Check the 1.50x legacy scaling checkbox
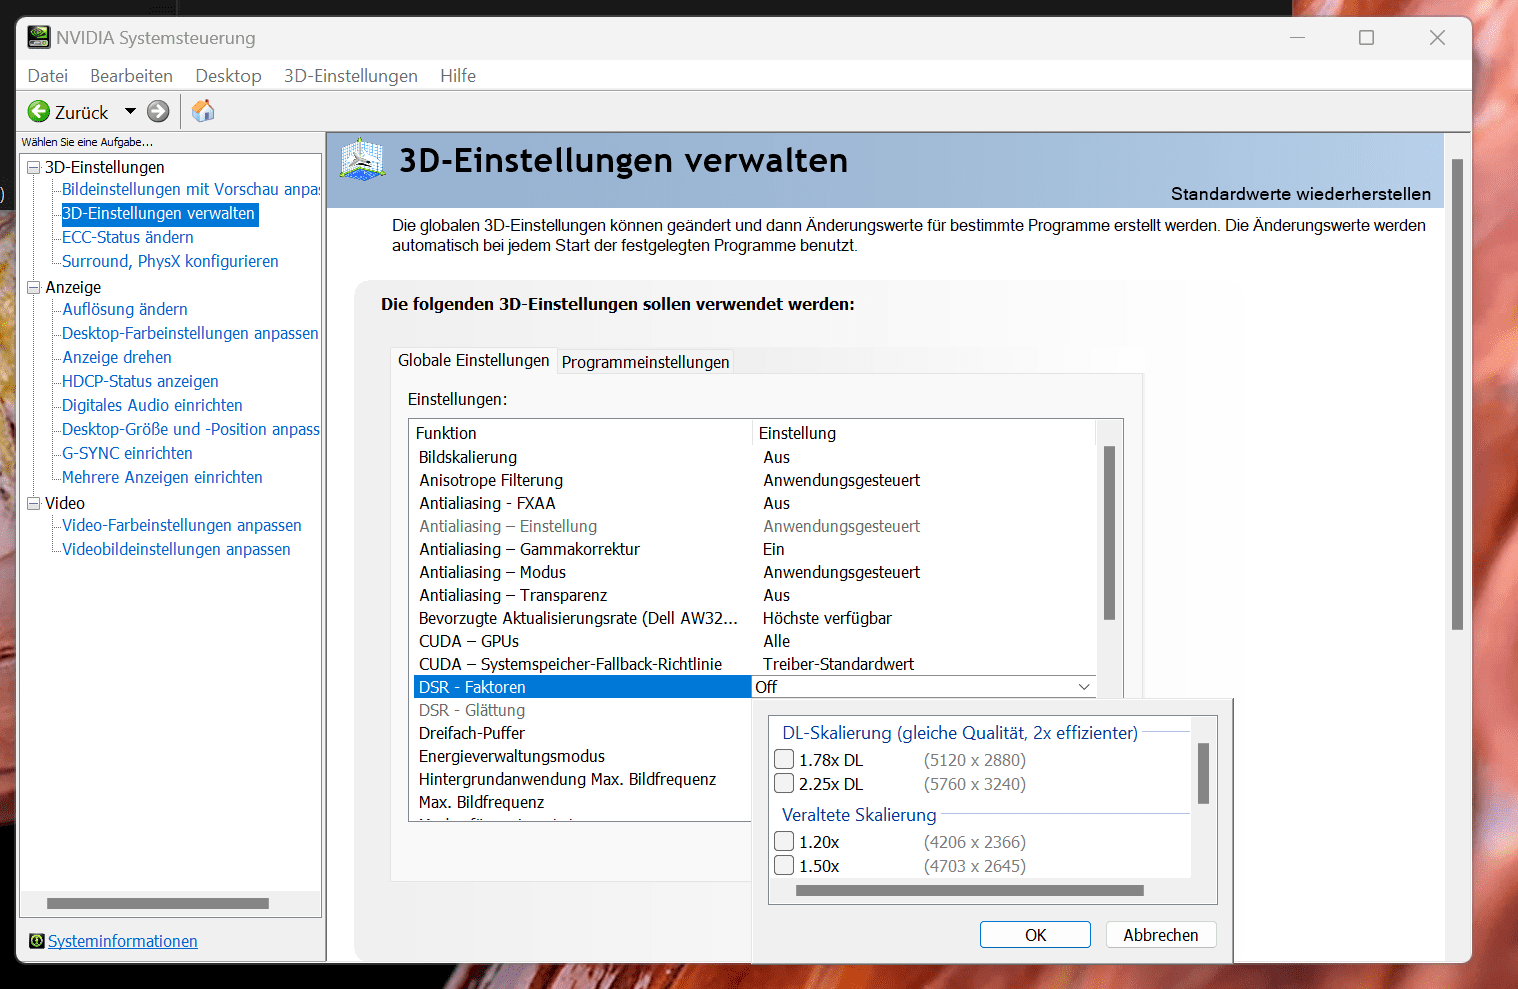 pyautogui.click(x=784, y=866)
